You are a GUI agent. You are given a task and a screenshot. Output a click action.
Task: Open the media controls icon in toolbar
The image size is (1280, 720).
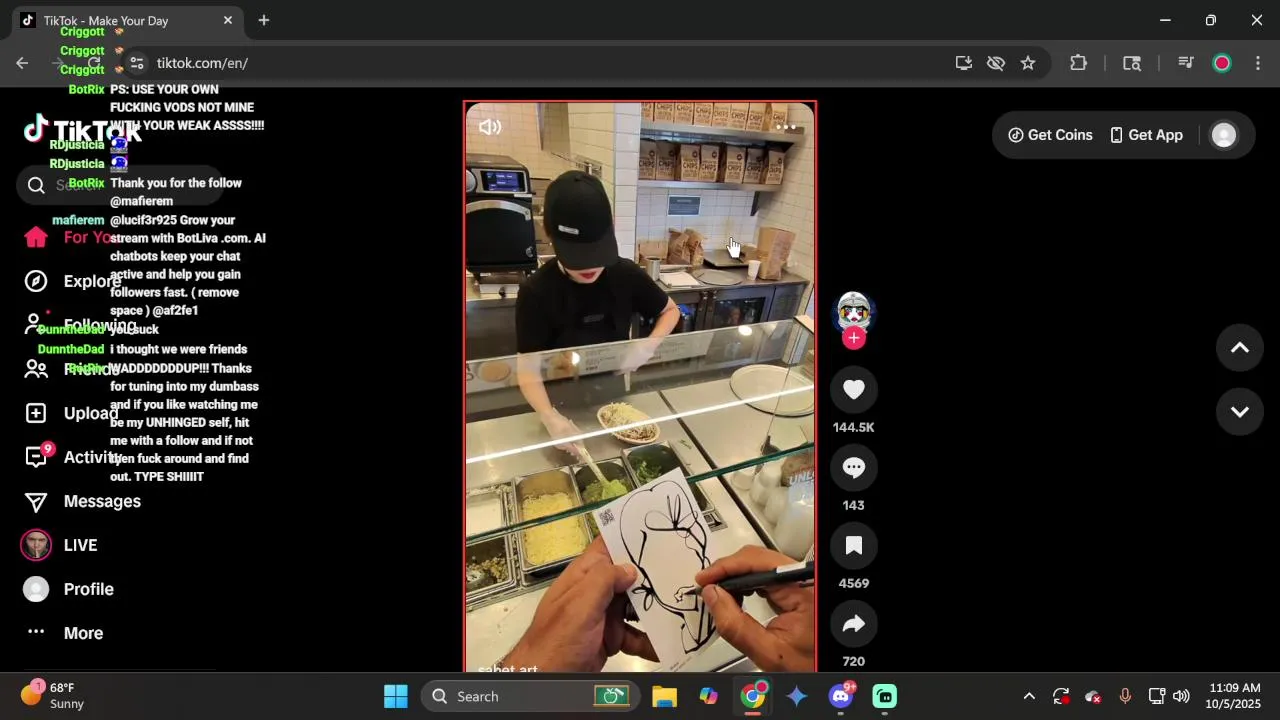pos(1185,63)
